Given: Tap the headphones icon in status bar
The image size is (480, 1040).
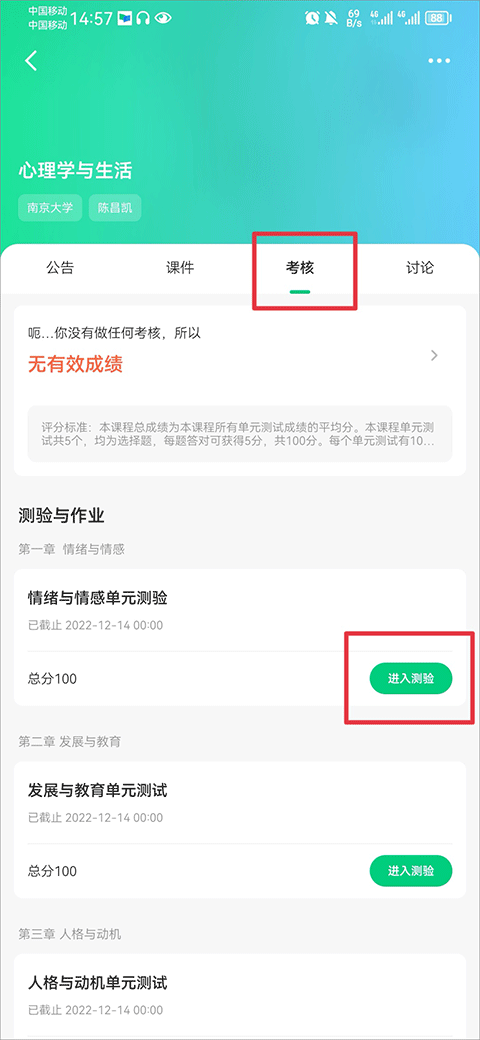Looking at the screenshot, I should [x=143, y=19].
